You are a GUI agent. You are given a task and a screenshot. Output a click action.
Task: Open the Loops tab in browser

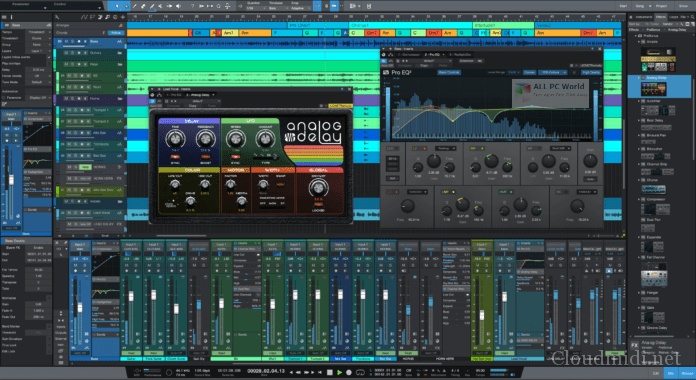tap(673, 17)
